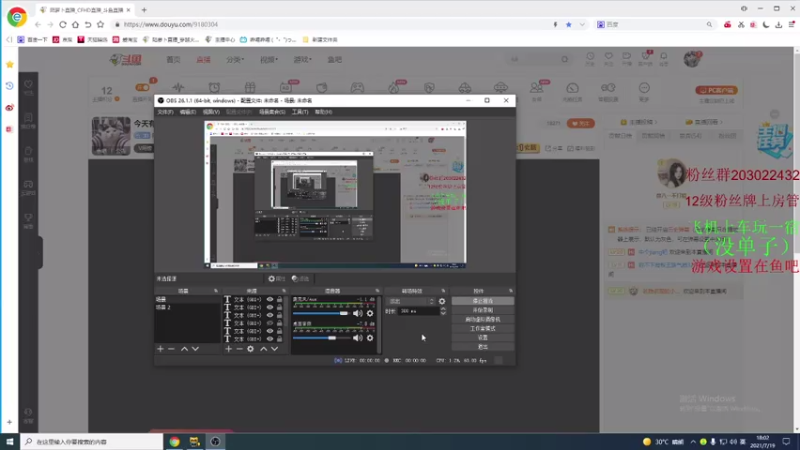This screenshot has height=450, width=800.
Task: Click 停止推流 to stop streaming
Action: point(483,301)
